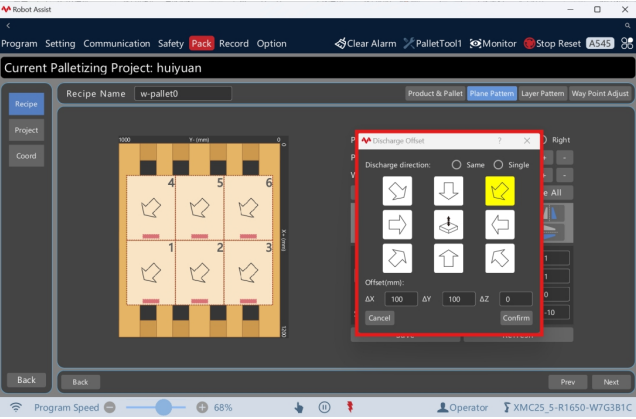This screenshot has width=636, height=419.
Task: Increase program speed with plus icon
Action: click(x=202, y=407)
